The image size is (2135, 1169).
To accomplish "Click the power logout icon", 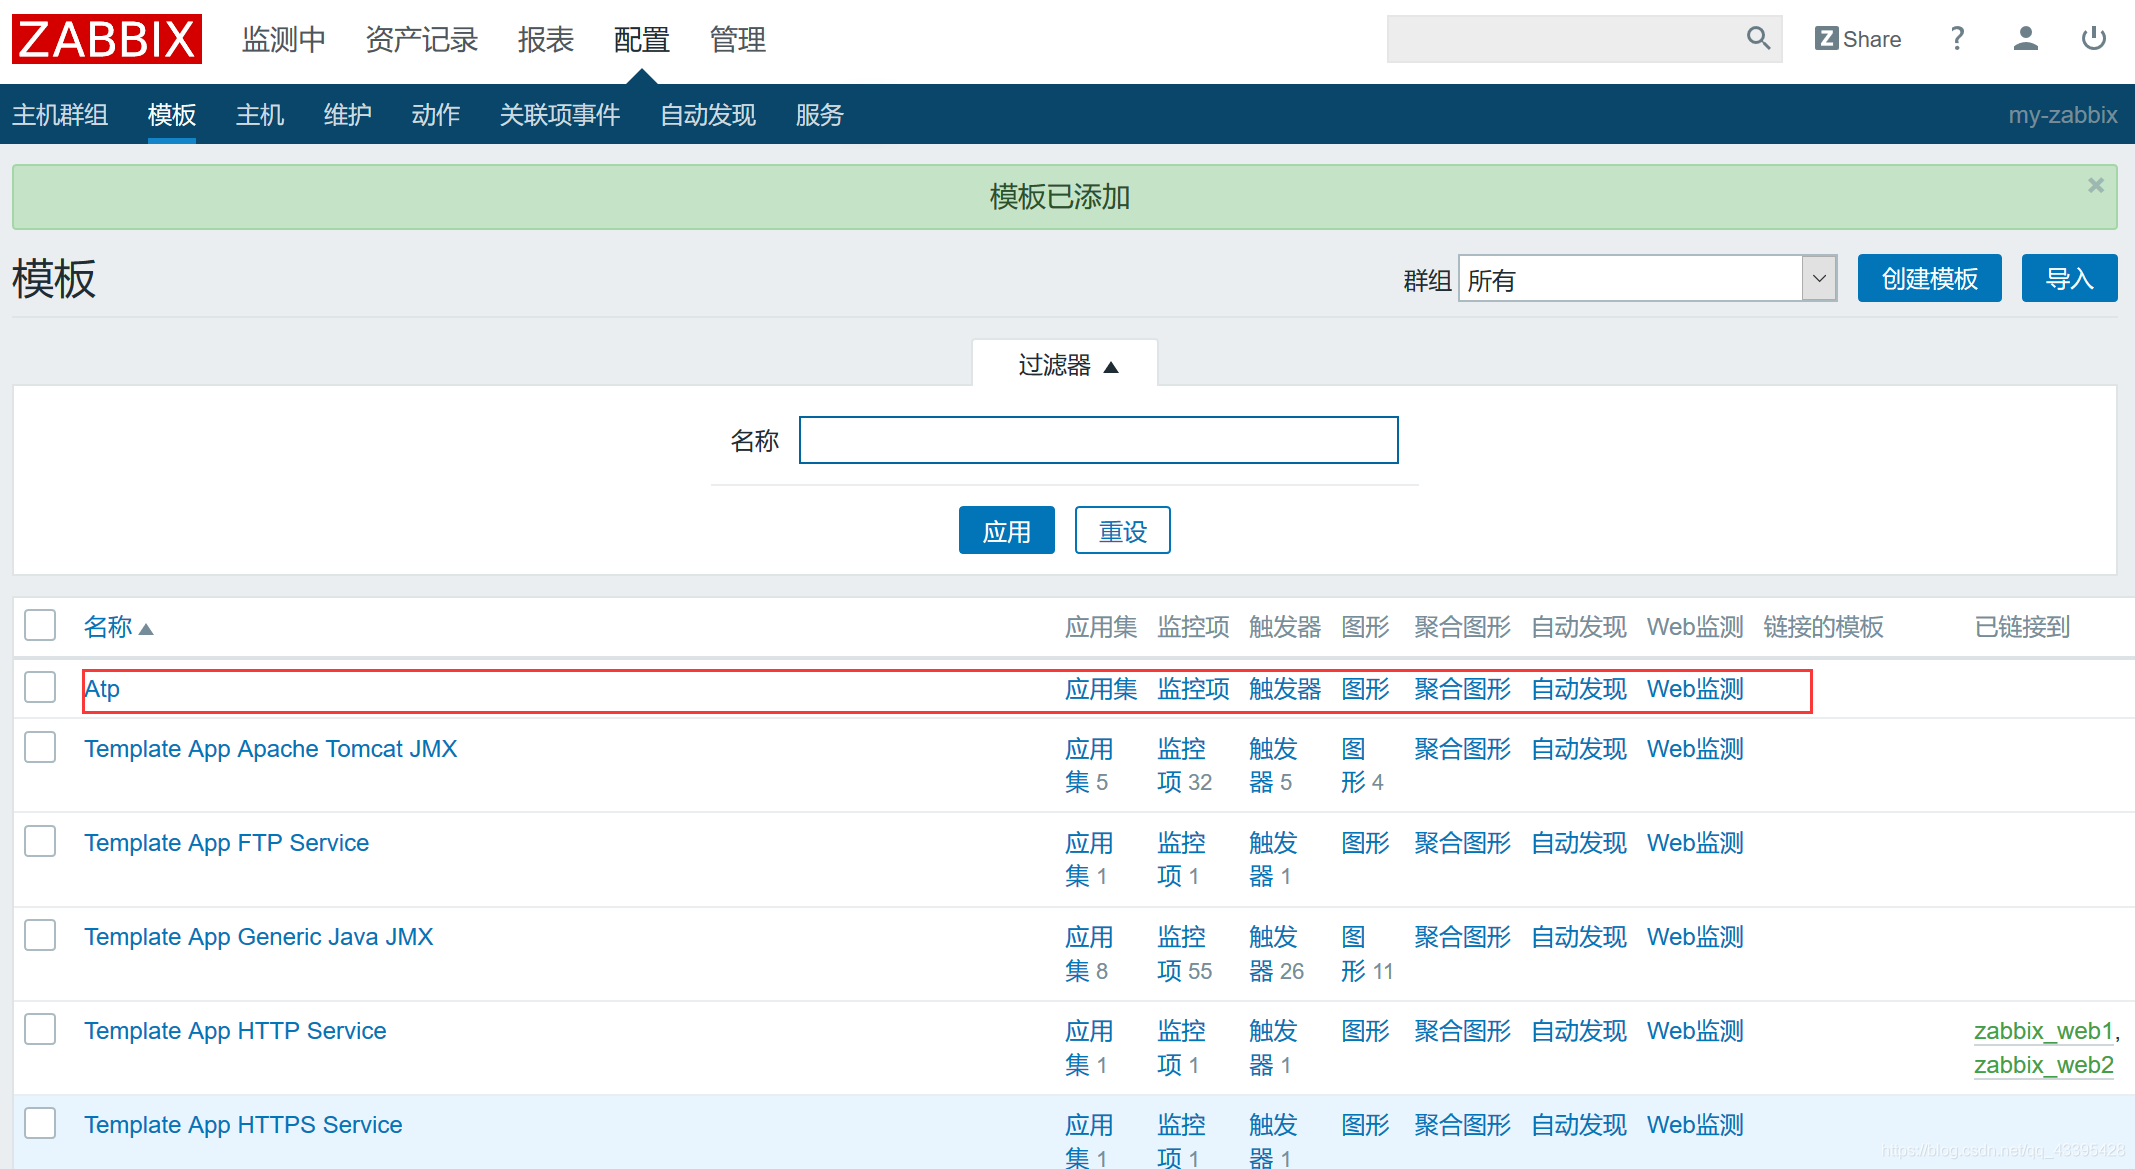I will (x=2093, y=39).
